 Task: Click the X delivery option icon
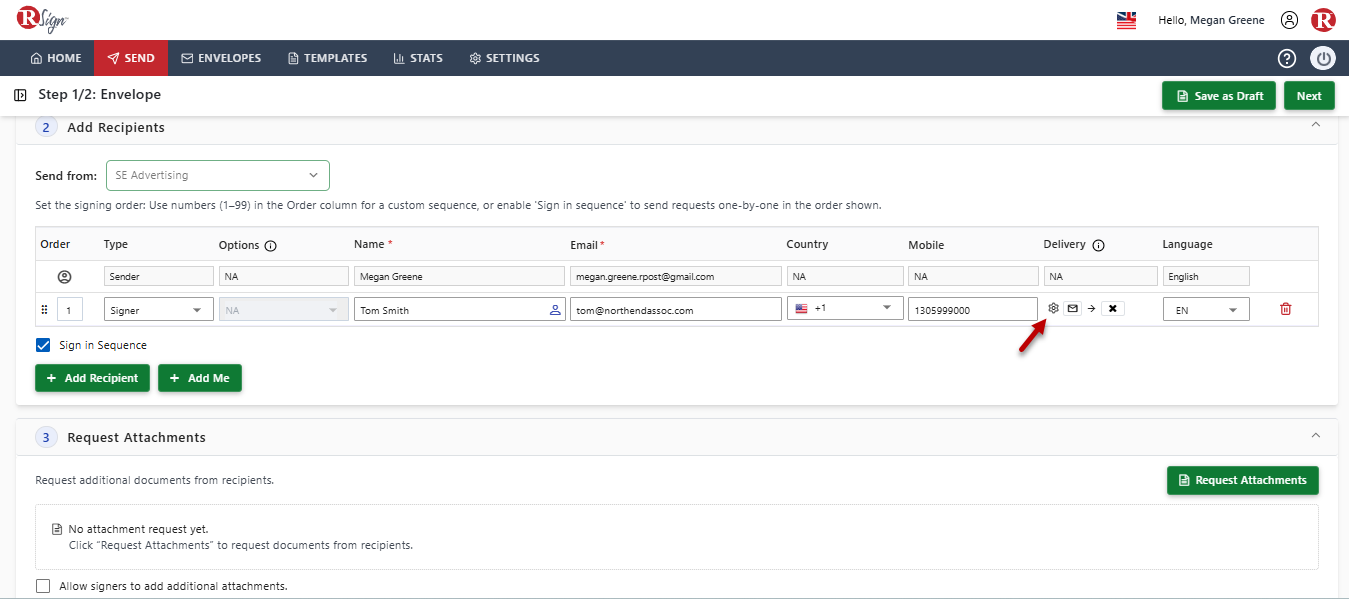pos(1112,308)
